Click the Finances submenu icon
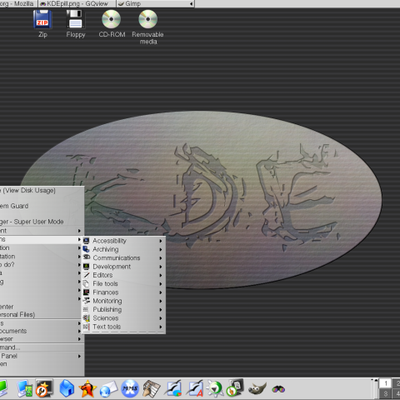This screenshot has height=400, width=400. pyautogui.click(x=86, y=292)
